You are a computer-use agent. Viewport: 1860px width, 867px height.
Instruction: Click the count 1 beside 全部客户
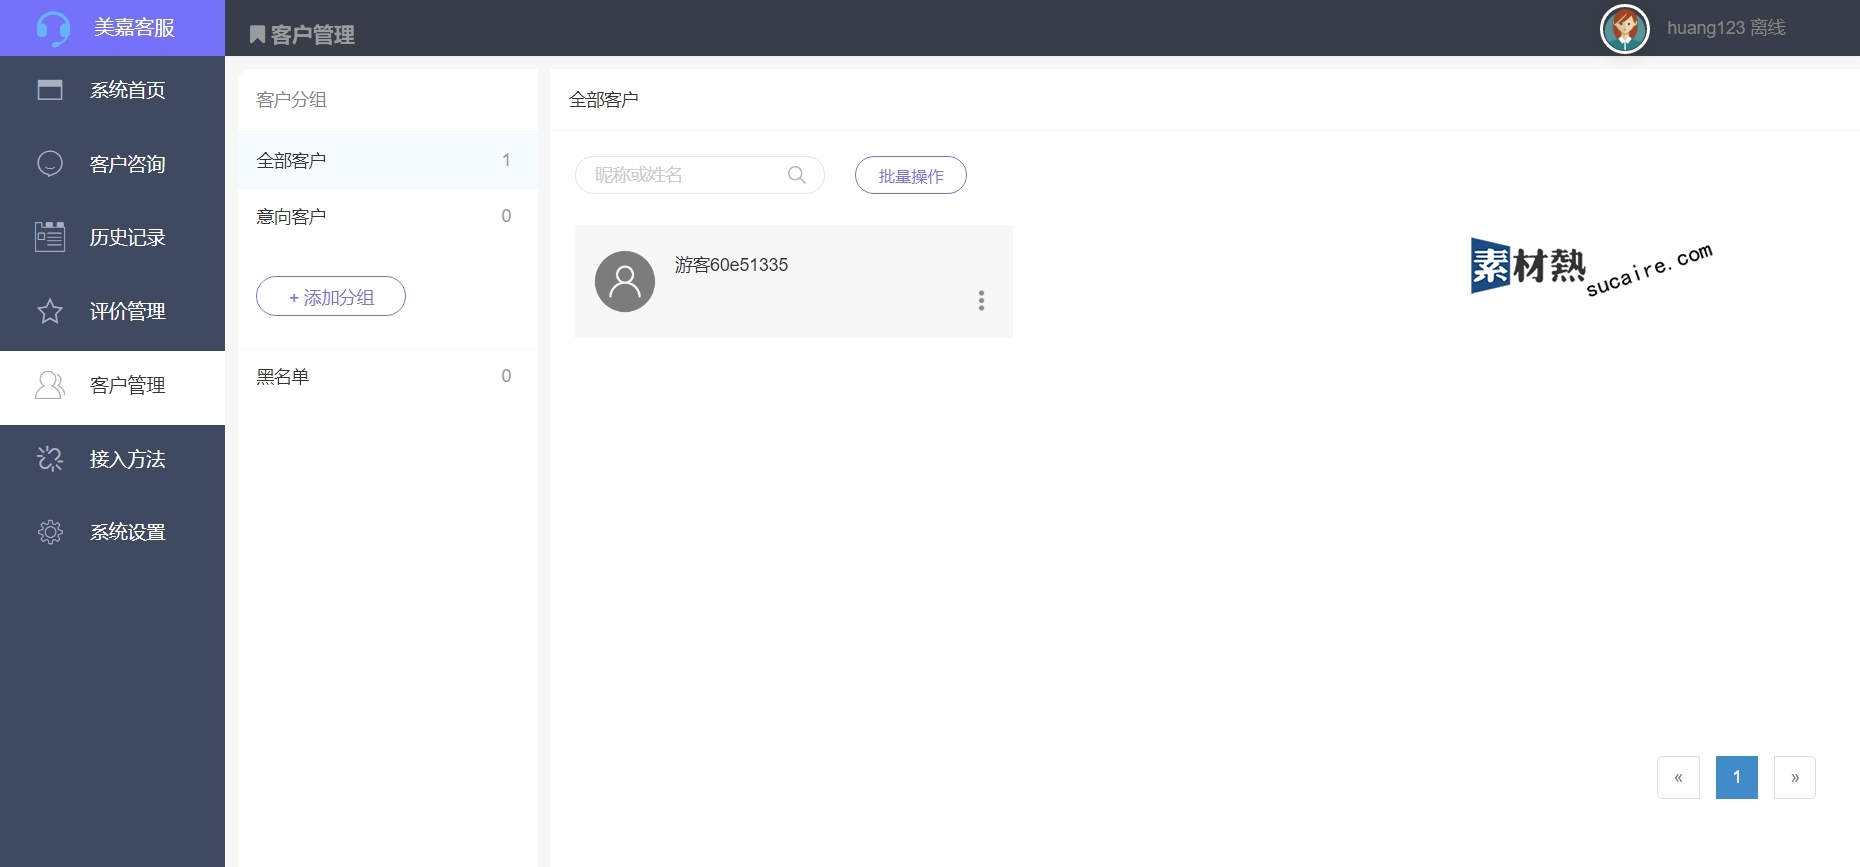pyautogui.click(x=506, y=160)
